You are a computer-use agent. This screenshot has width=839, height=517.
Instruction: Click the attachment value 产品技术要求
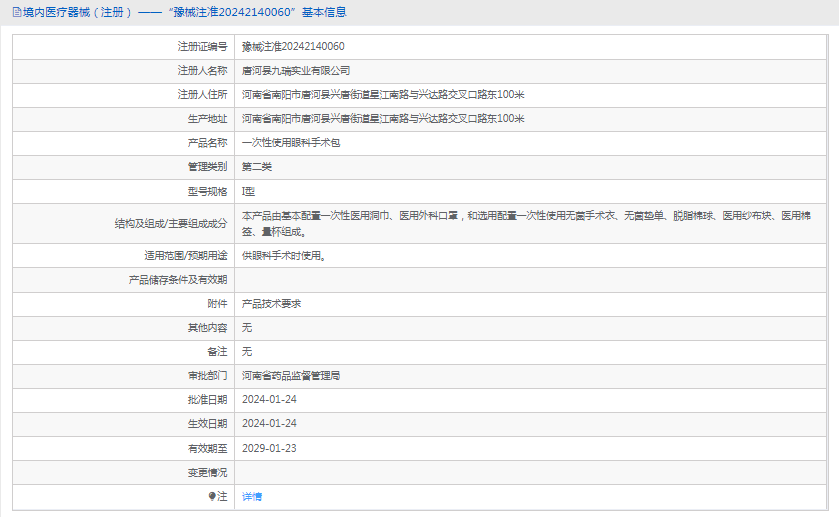pos(271,303)
